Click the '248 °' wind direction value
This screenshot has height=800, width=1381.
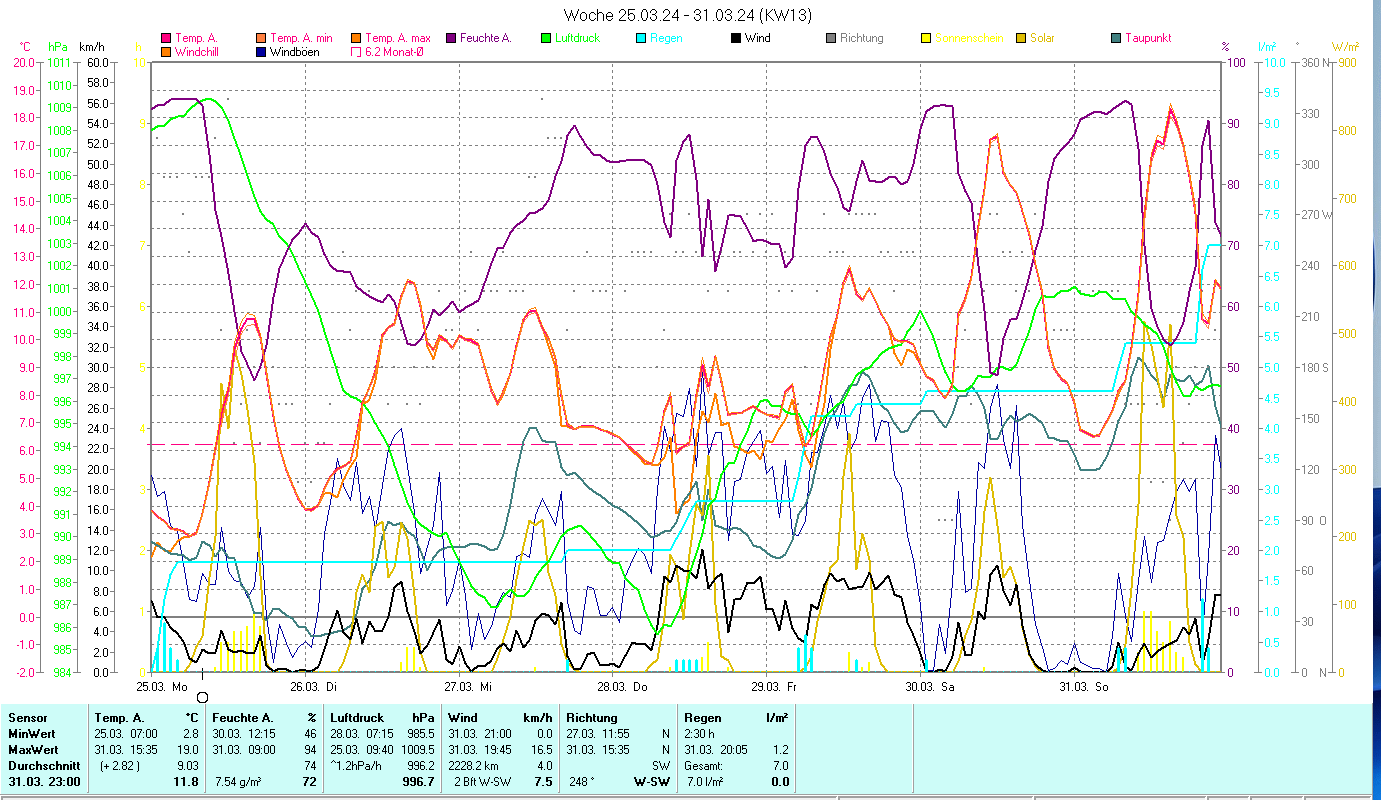pos(582,782)
